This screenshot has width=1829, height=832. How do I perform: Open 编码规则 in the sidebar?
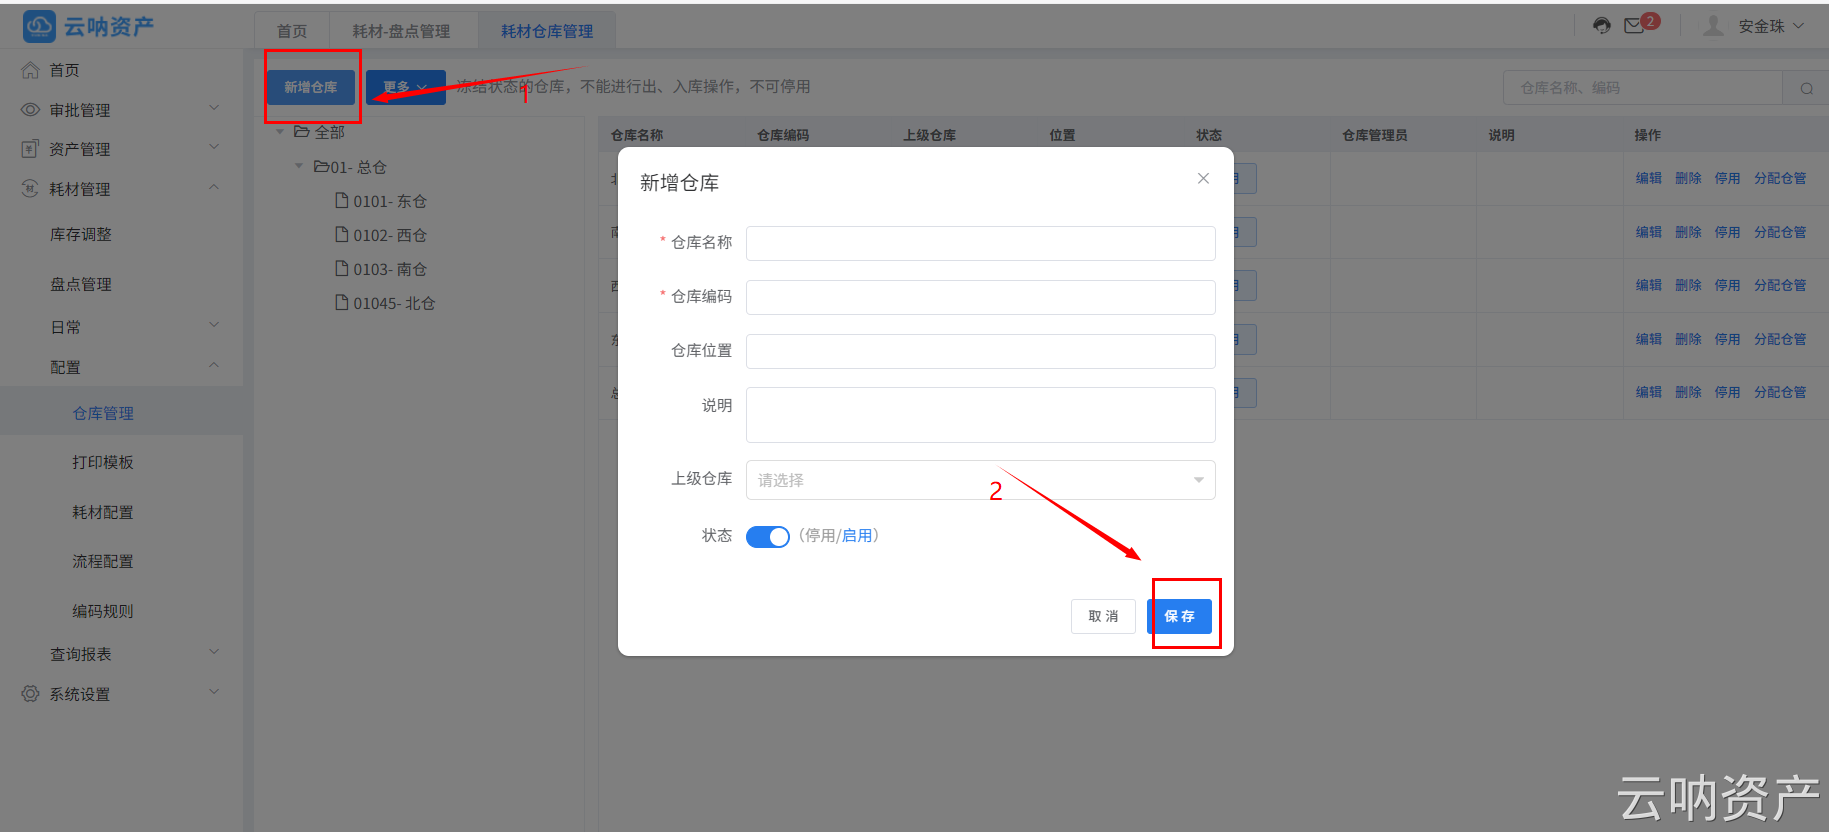[103, 611]
